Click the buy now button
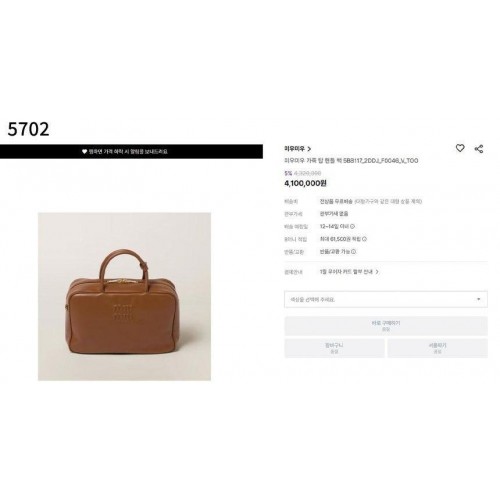Screen dimensions: 500x500 pos(386,326)
